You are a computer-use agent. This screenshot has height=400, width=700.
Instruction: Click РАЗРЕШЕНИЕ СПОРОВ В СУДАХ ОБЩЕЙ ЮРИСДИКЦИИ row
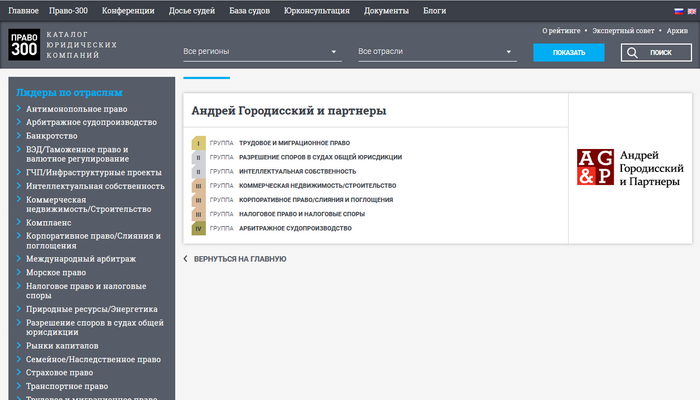click(x=321, y=158)
